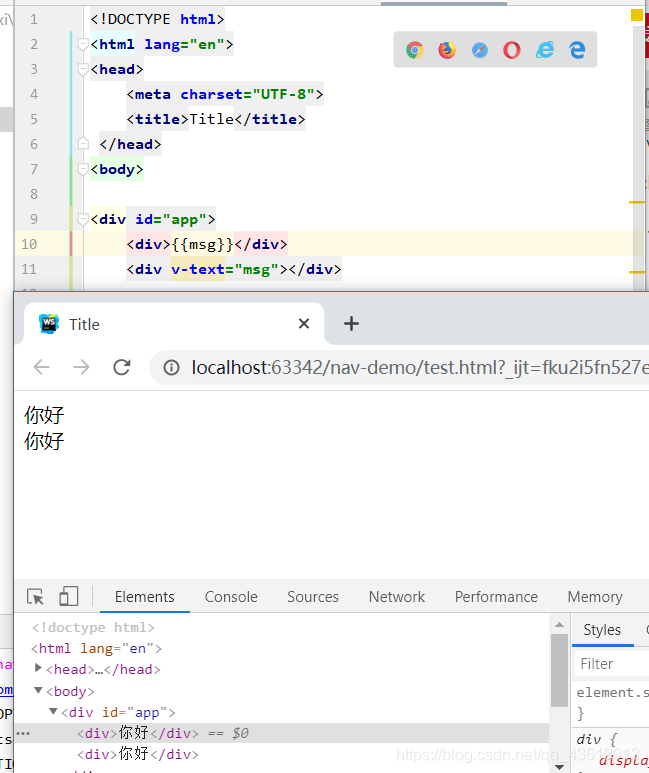The image size is (649, 773).
Task: Go back in the browser
Action: 41,367
